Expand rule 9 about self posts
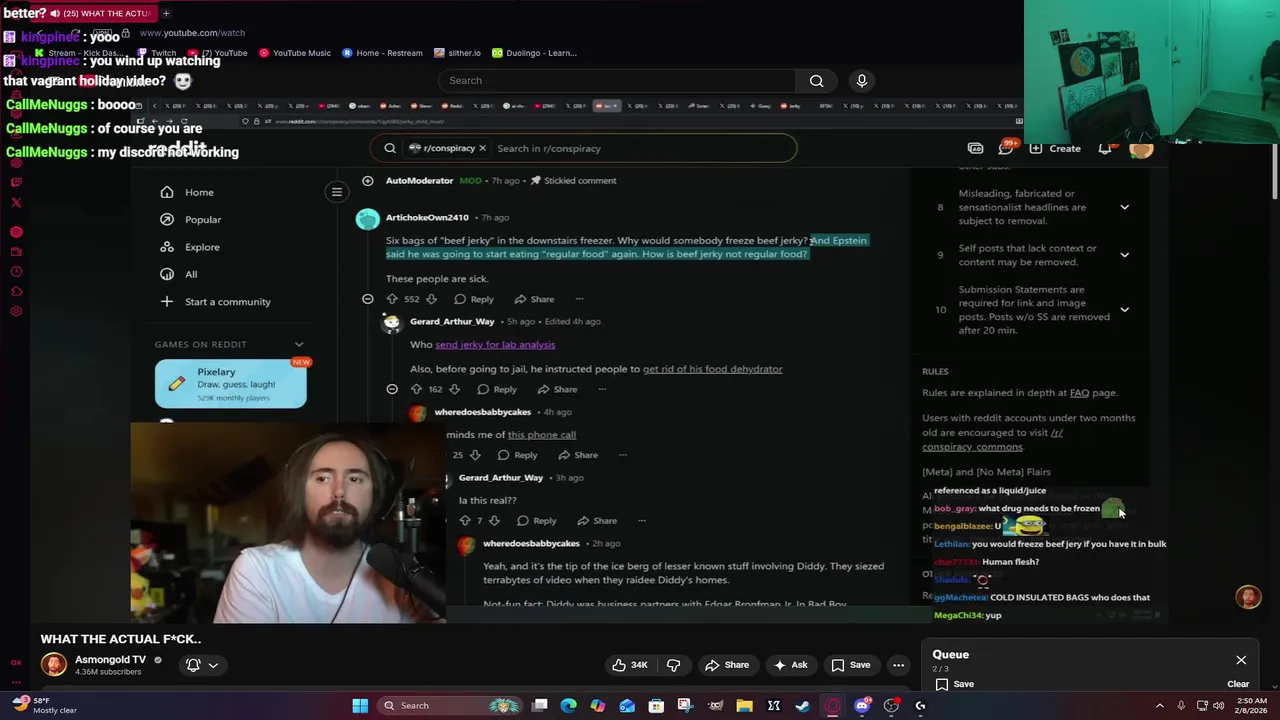The width and height of the screenshot is (1280, 720). (1124, 255)
